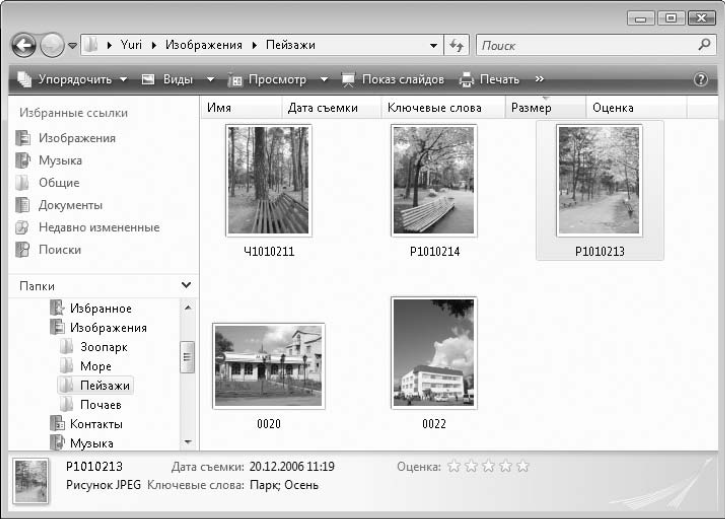Open Недавно измененные favorite link
The image size is (725, 519).
click(x=98, y=227)
